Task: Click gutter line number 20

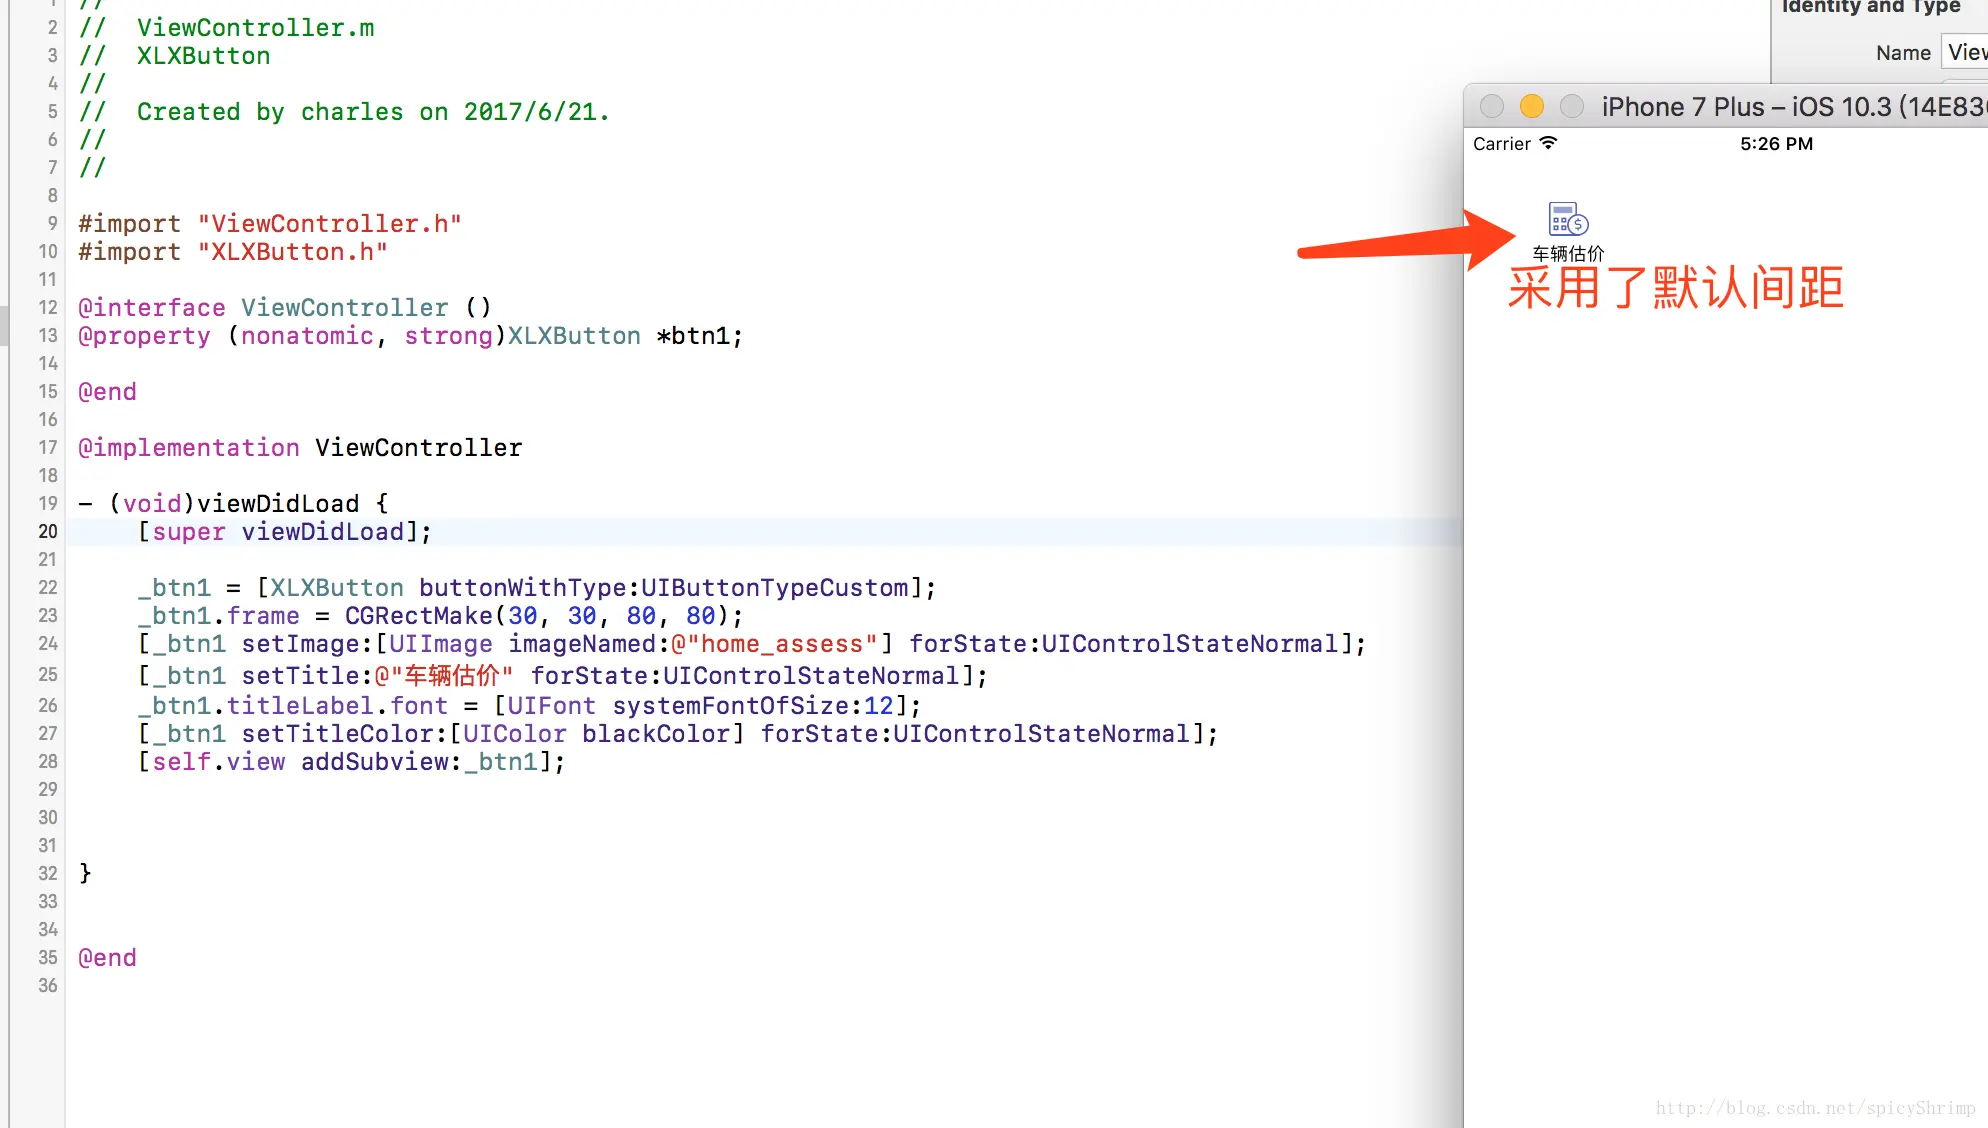Action: click(47, 532)
